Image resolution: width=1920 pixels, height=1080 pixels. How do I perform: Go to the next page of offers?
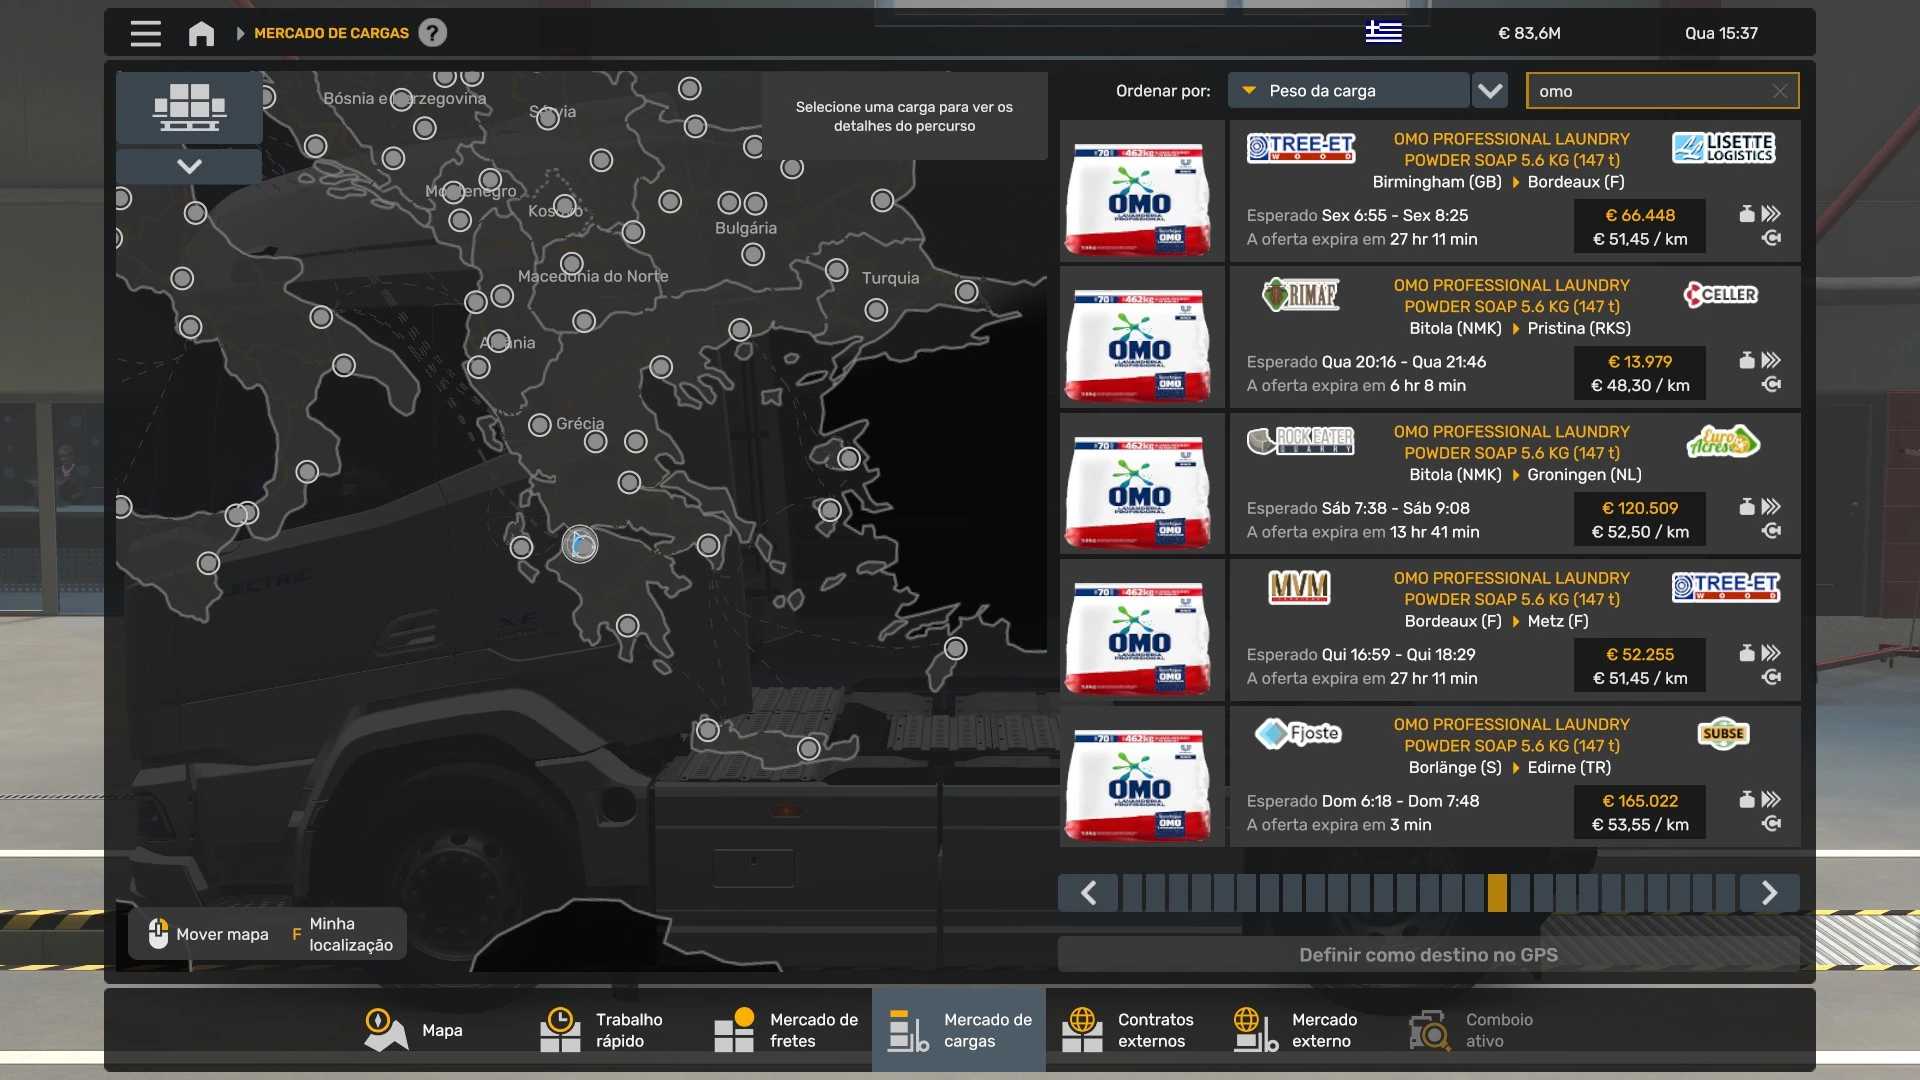pyautogui.click(x=1769, y=892)
